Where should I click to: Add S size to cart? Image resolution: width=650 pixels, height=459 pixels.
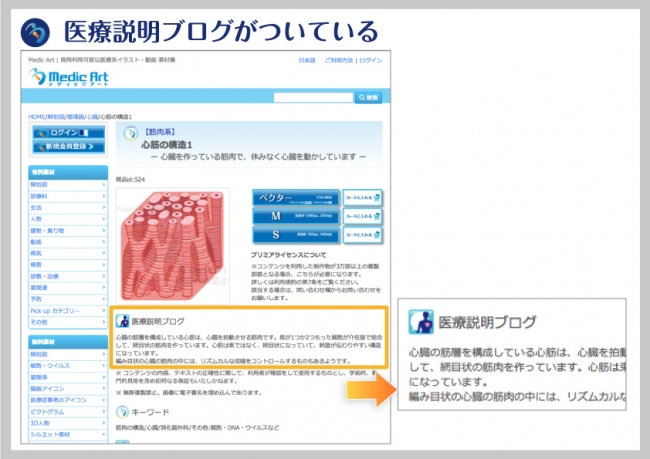362,235
